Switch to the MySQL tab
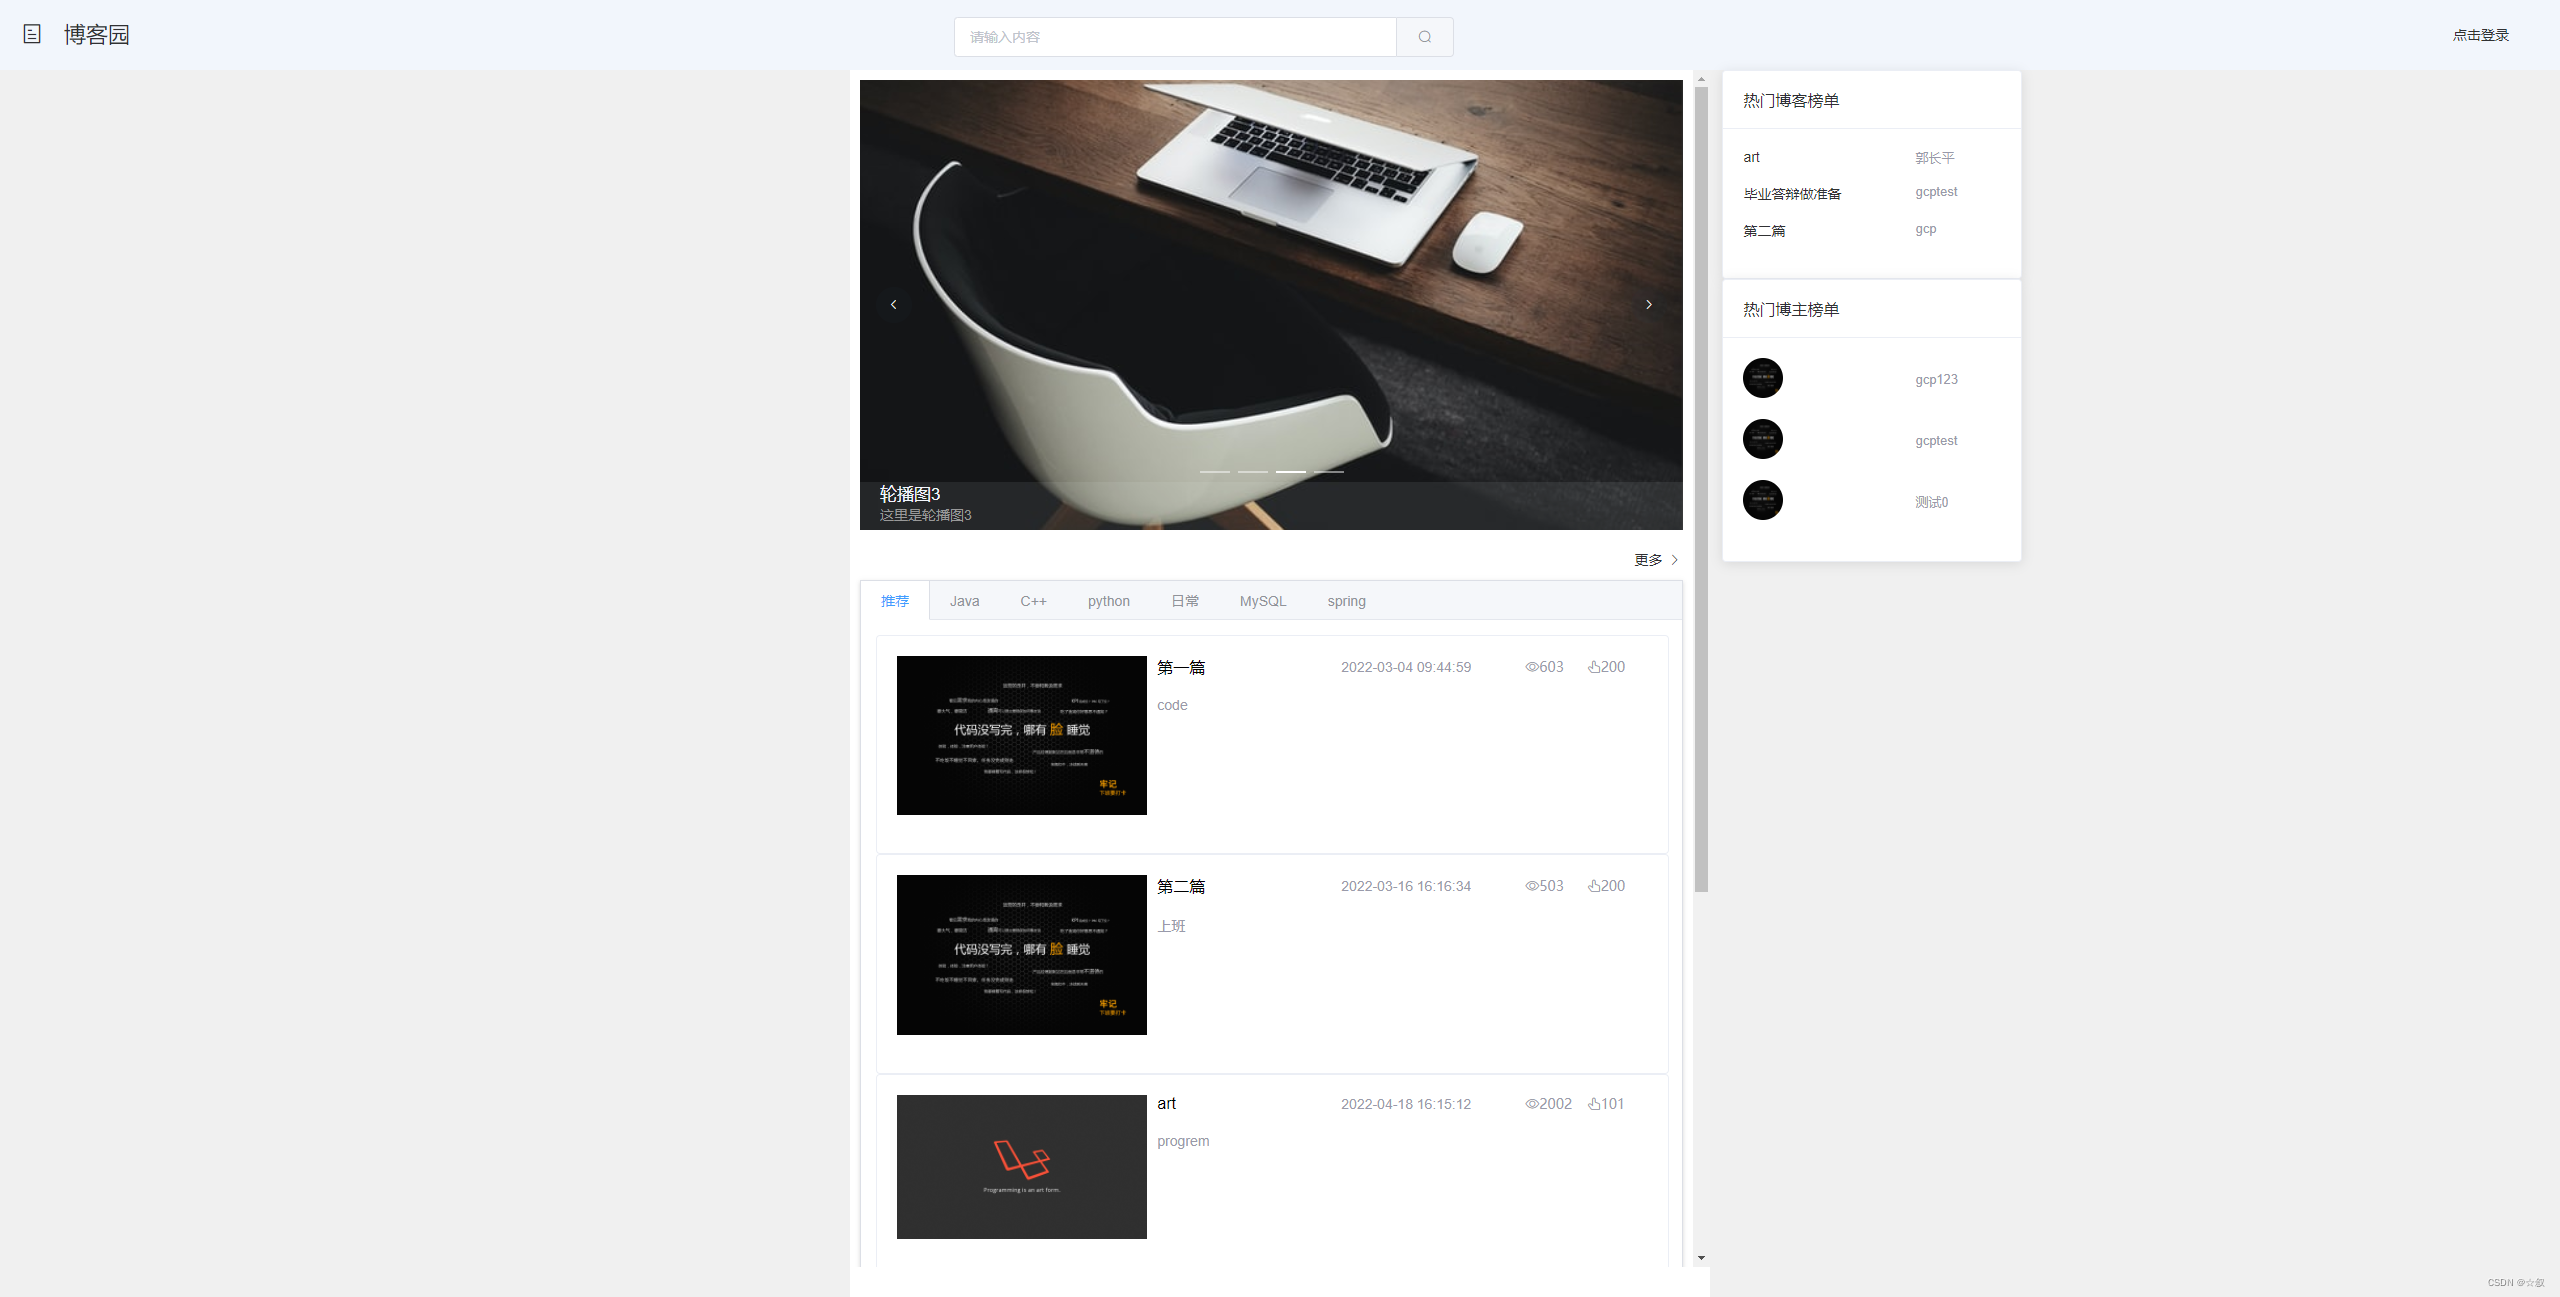Image resolution: width=2560 pixels, height=1297 pixels. click(1262, 601)
